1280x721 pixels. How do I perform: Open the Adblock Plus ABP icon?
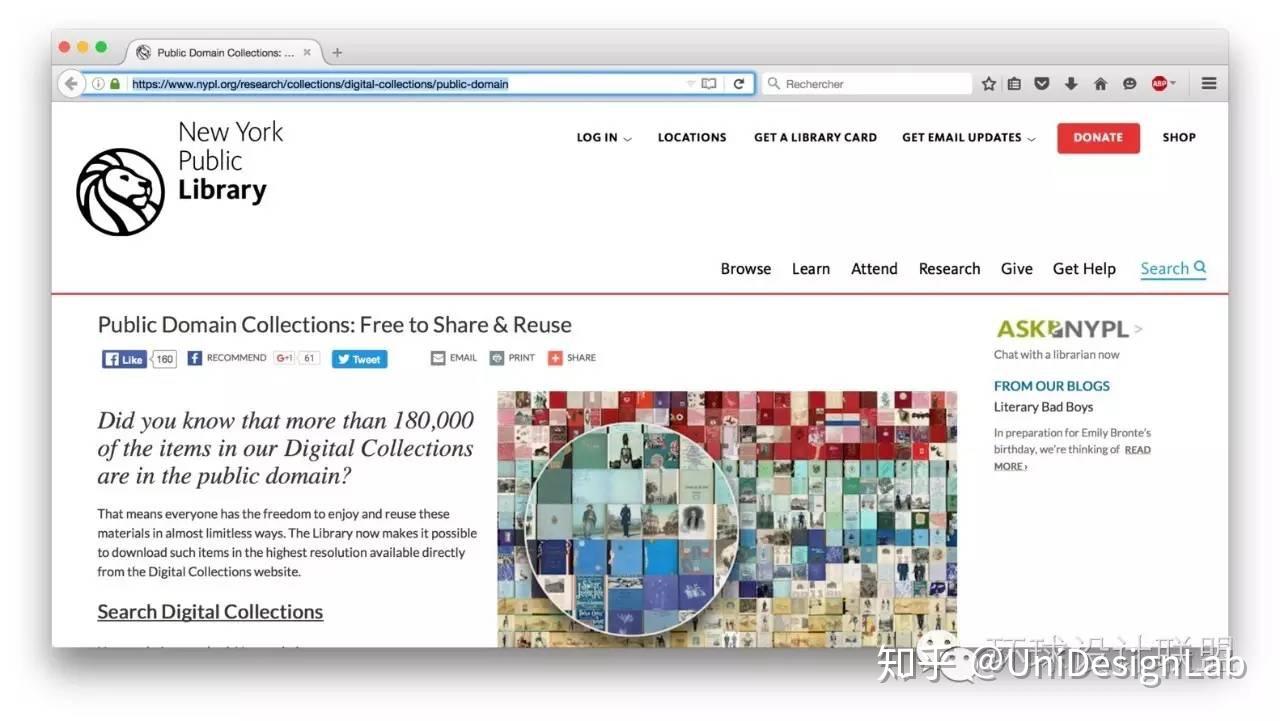pyautogui.click(x=1160, y=84)
